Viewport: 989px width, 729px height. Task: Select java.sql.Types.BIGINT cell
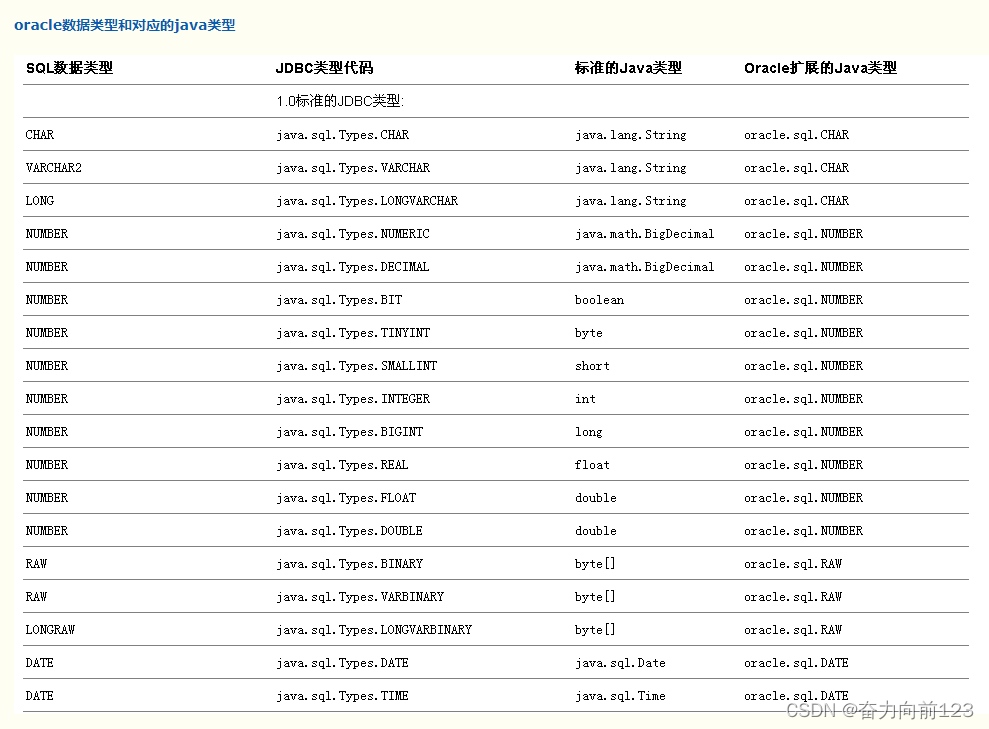349,432
